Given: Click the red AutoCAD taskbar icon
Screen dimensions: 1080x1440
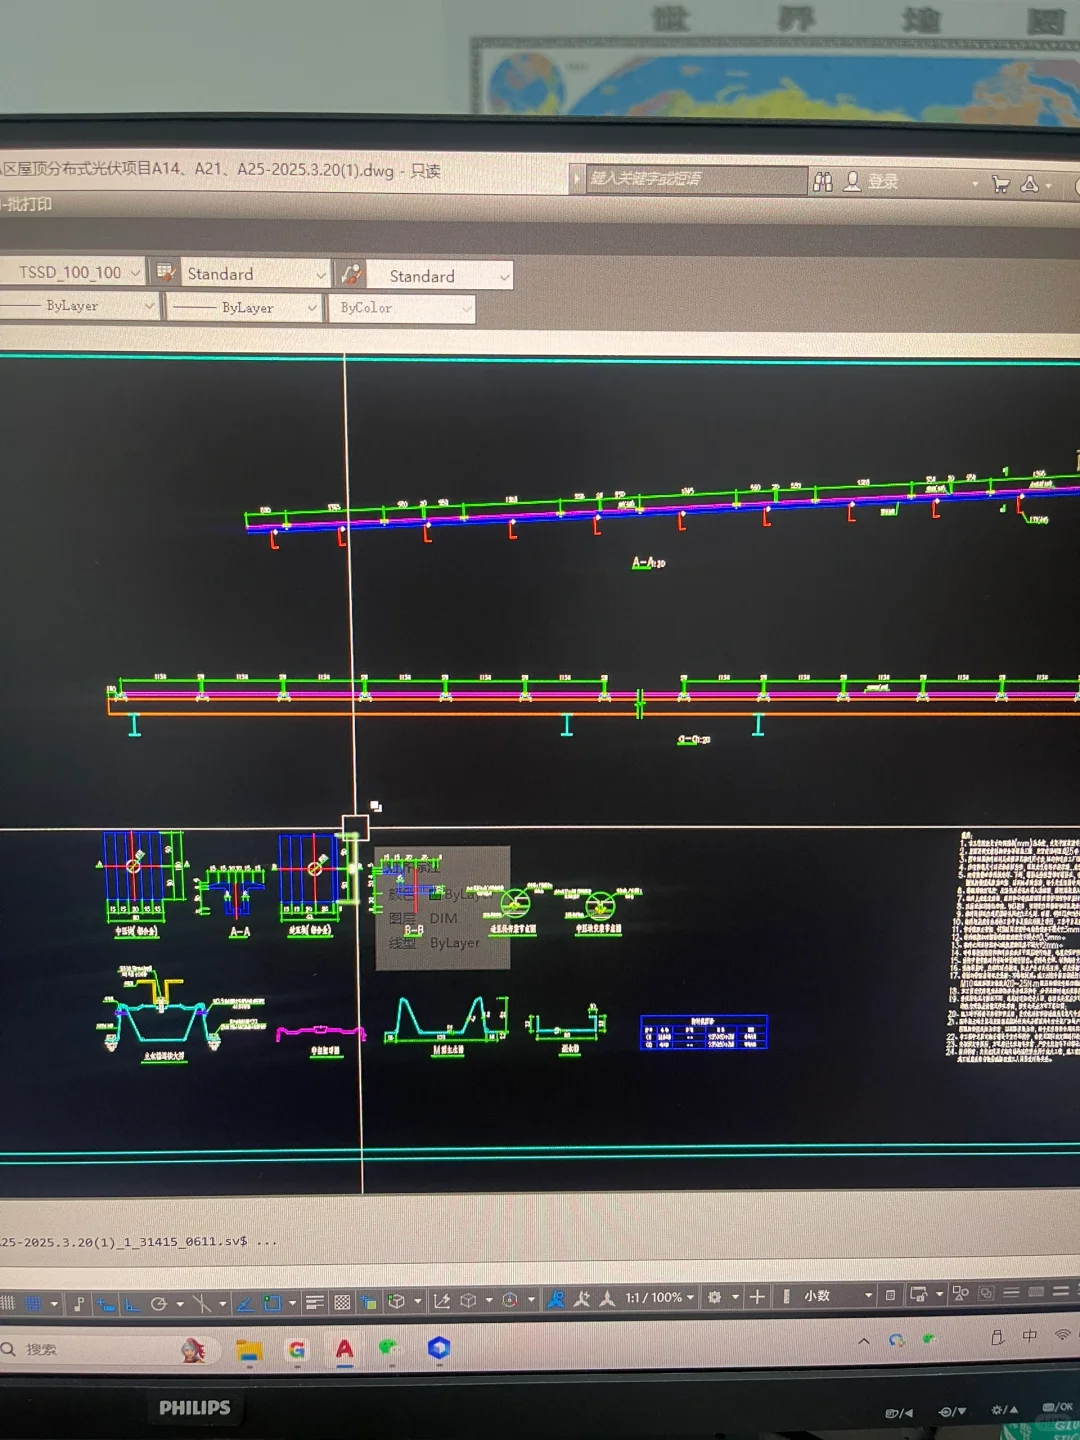Looking at the screenshot, I should 344,1350.
